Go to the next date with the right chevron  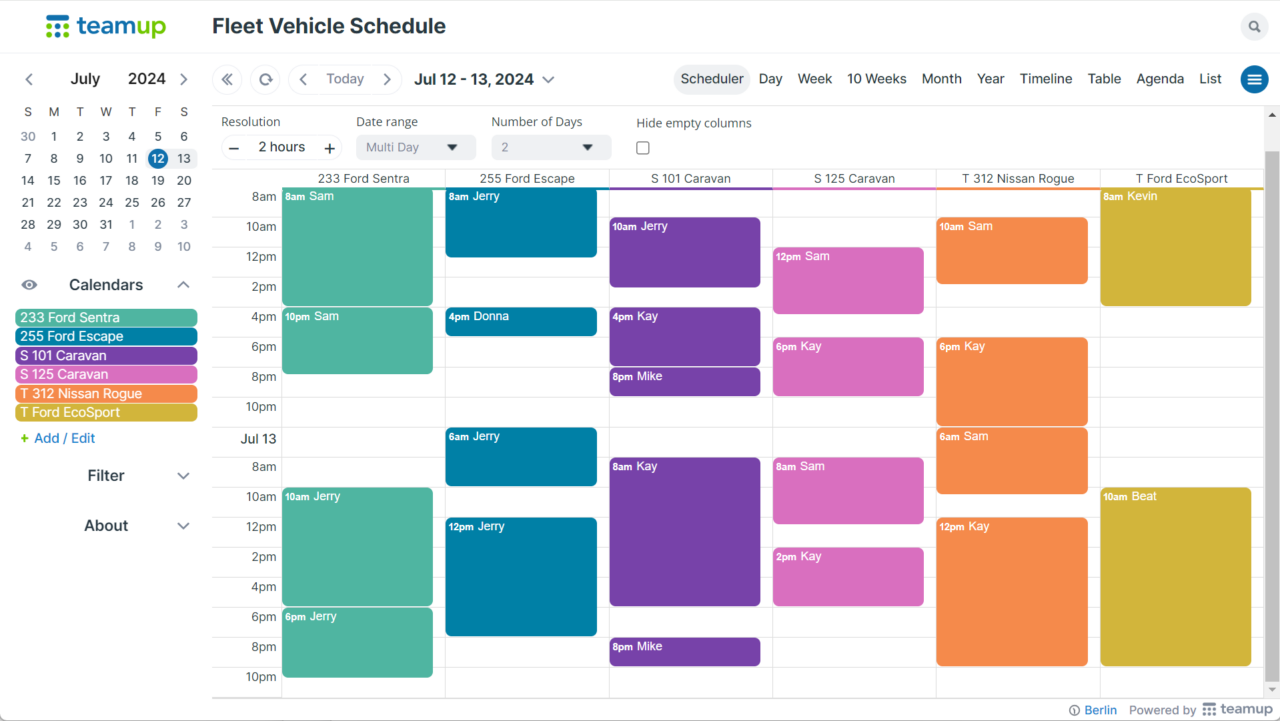pyautogui.click(x=388, y=79)
